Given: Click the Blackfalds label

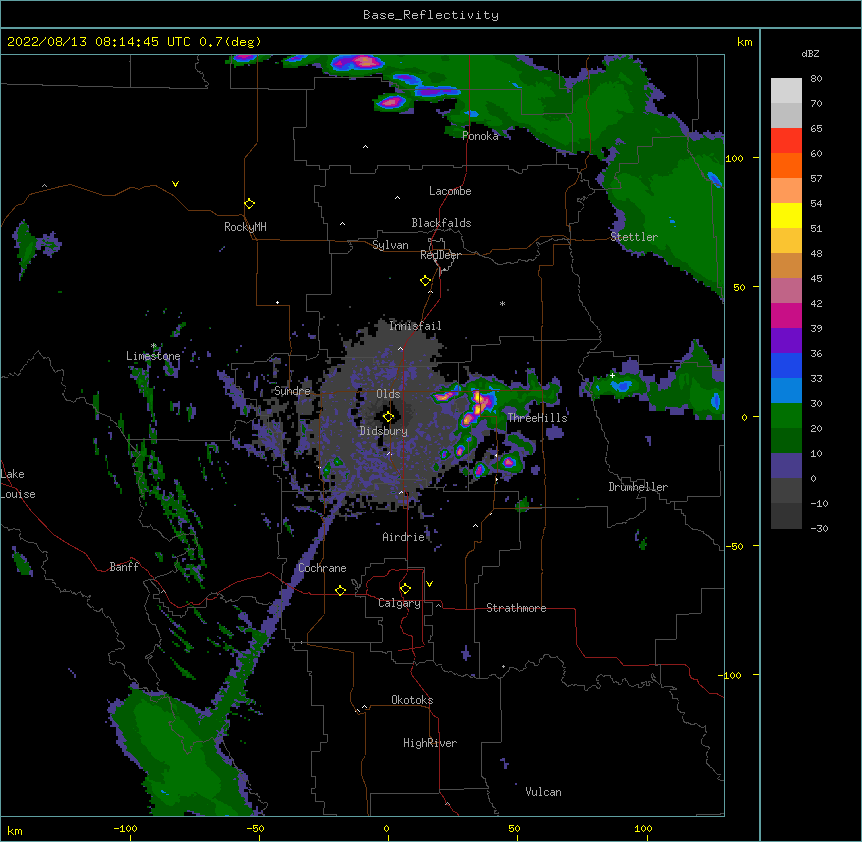Looking at the screenshot, I should coord(441,223).
